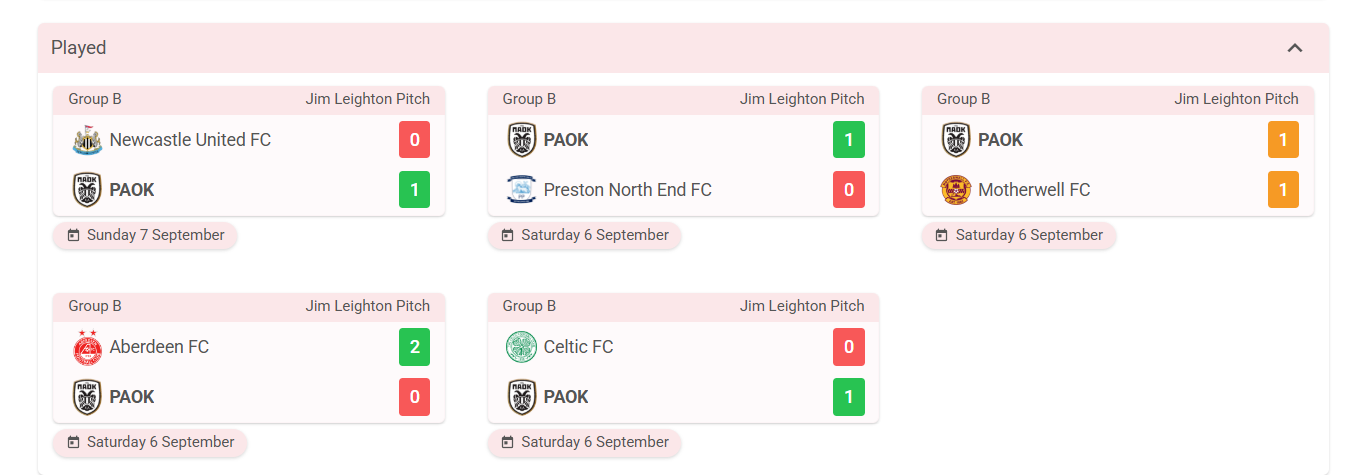This screenshot has height=475, width=1352.
Task: Click the Newcastle United FC crest icon
Action: (x=87, y=140)
